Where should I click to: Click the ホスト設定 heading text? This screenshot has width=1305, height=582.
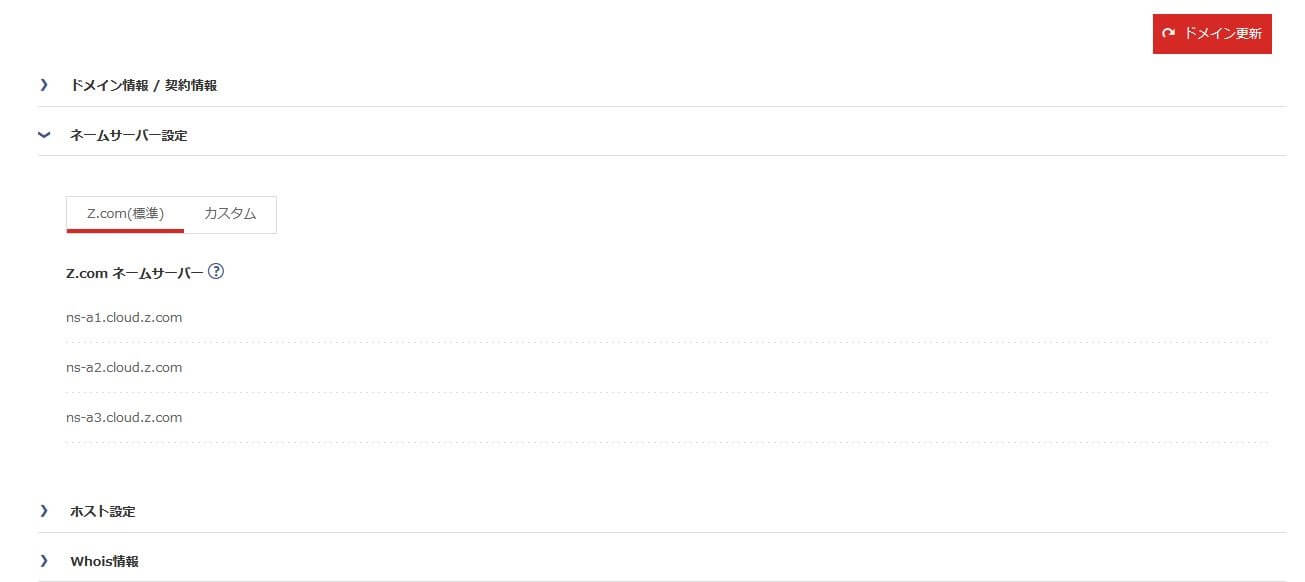pos(103,512)
